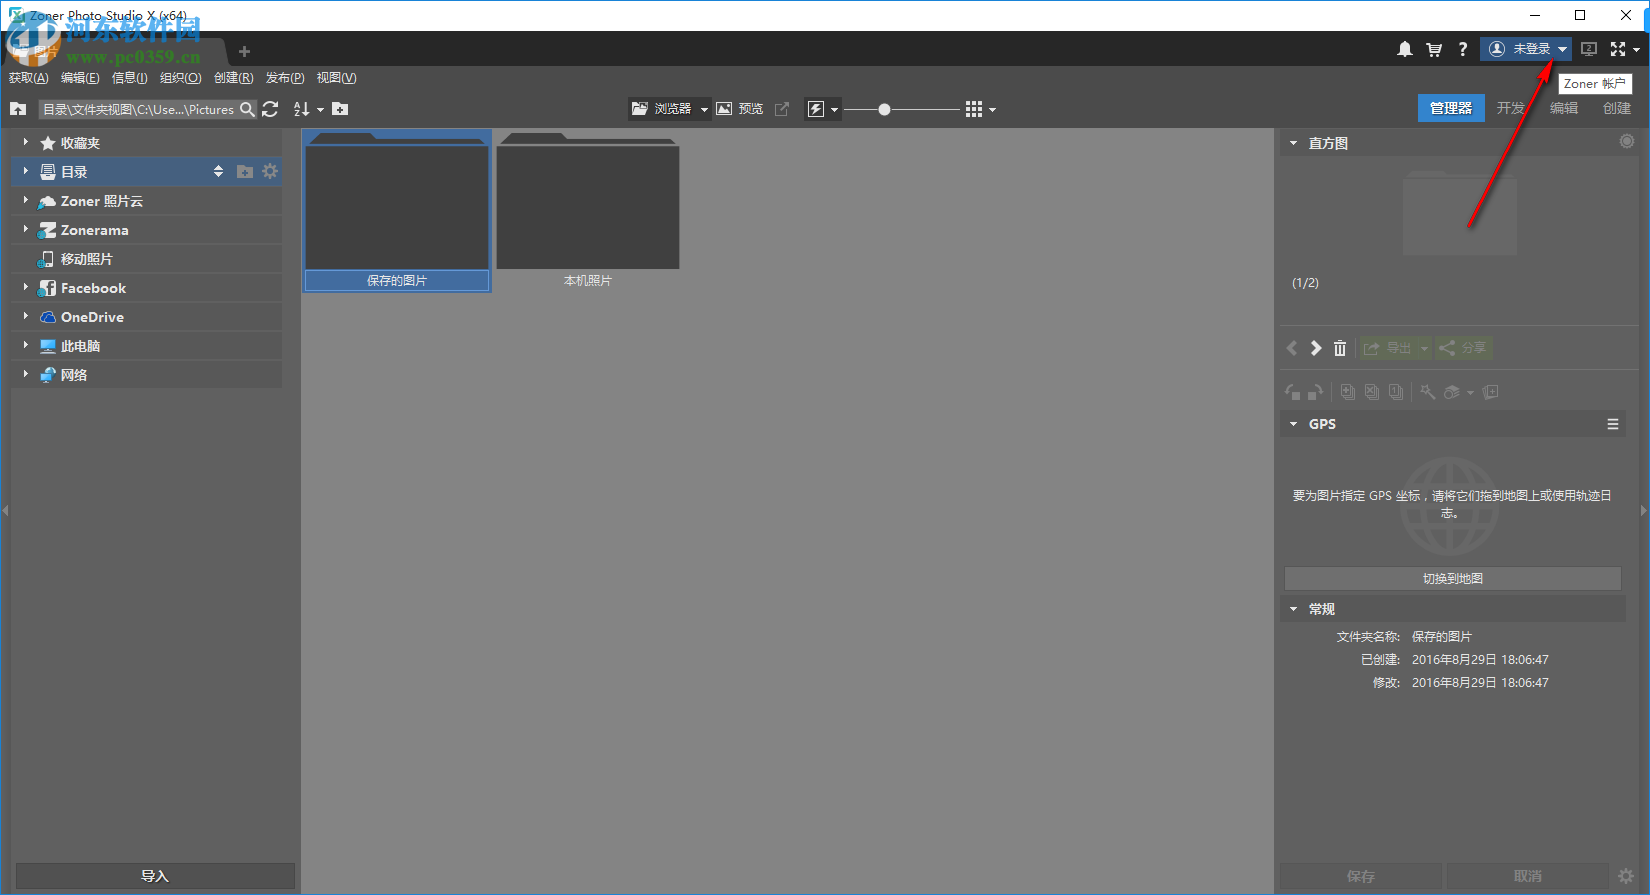Add folder to catalog icon
Screen dimensions: 1650x895
[245, 172]
